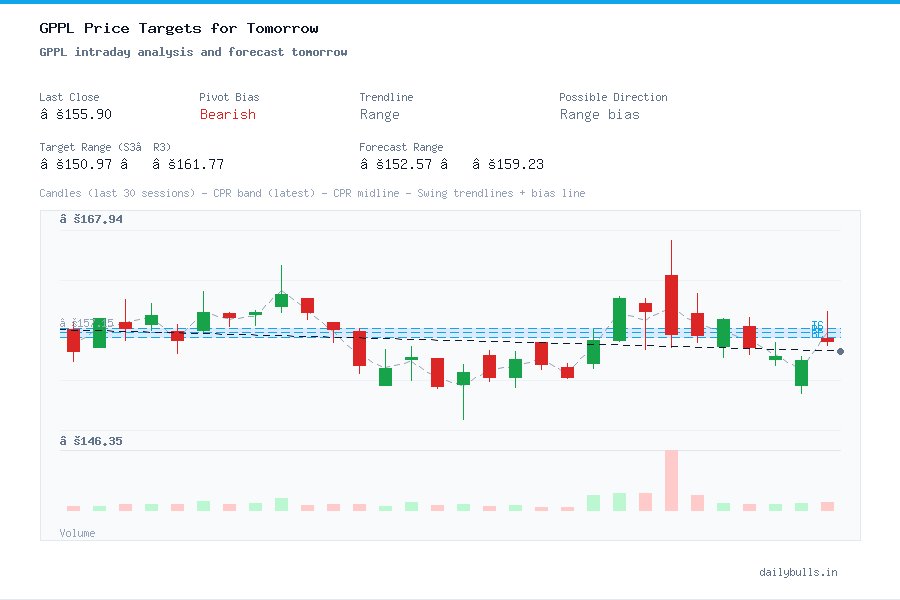Click the Bearish pivot bias value
Image resolution: width=900 pixels, height=600 pixels.
tap(227, 114)
